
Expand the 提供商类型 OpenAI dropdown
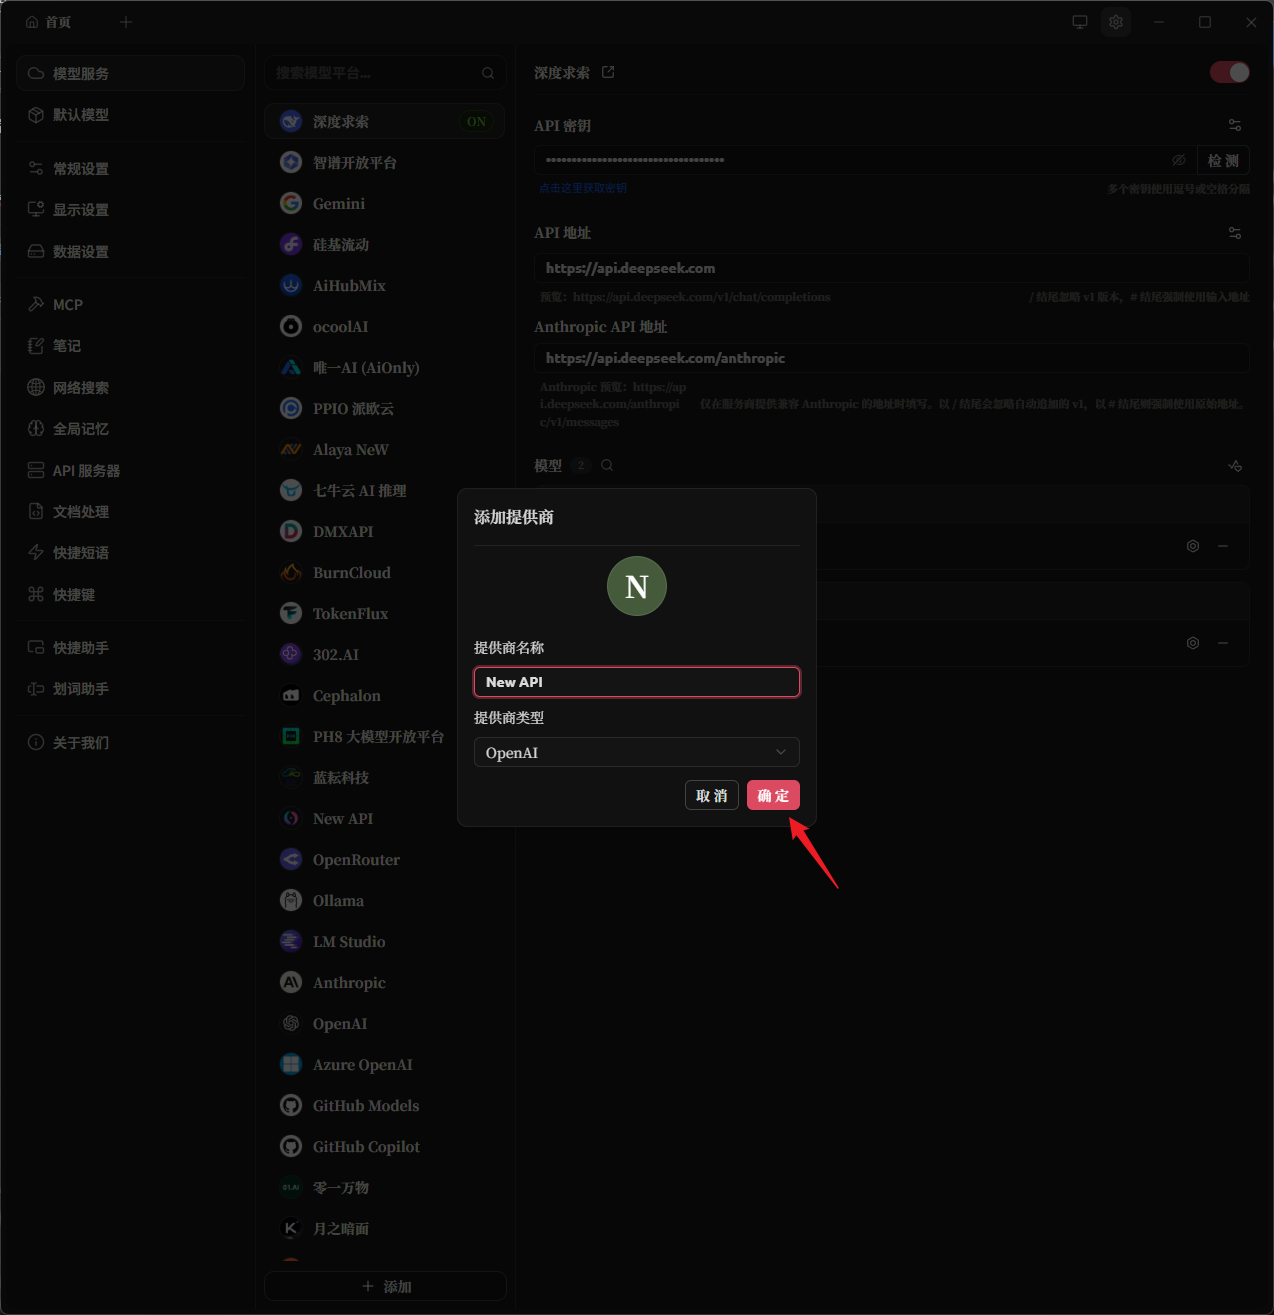point(636,752)
